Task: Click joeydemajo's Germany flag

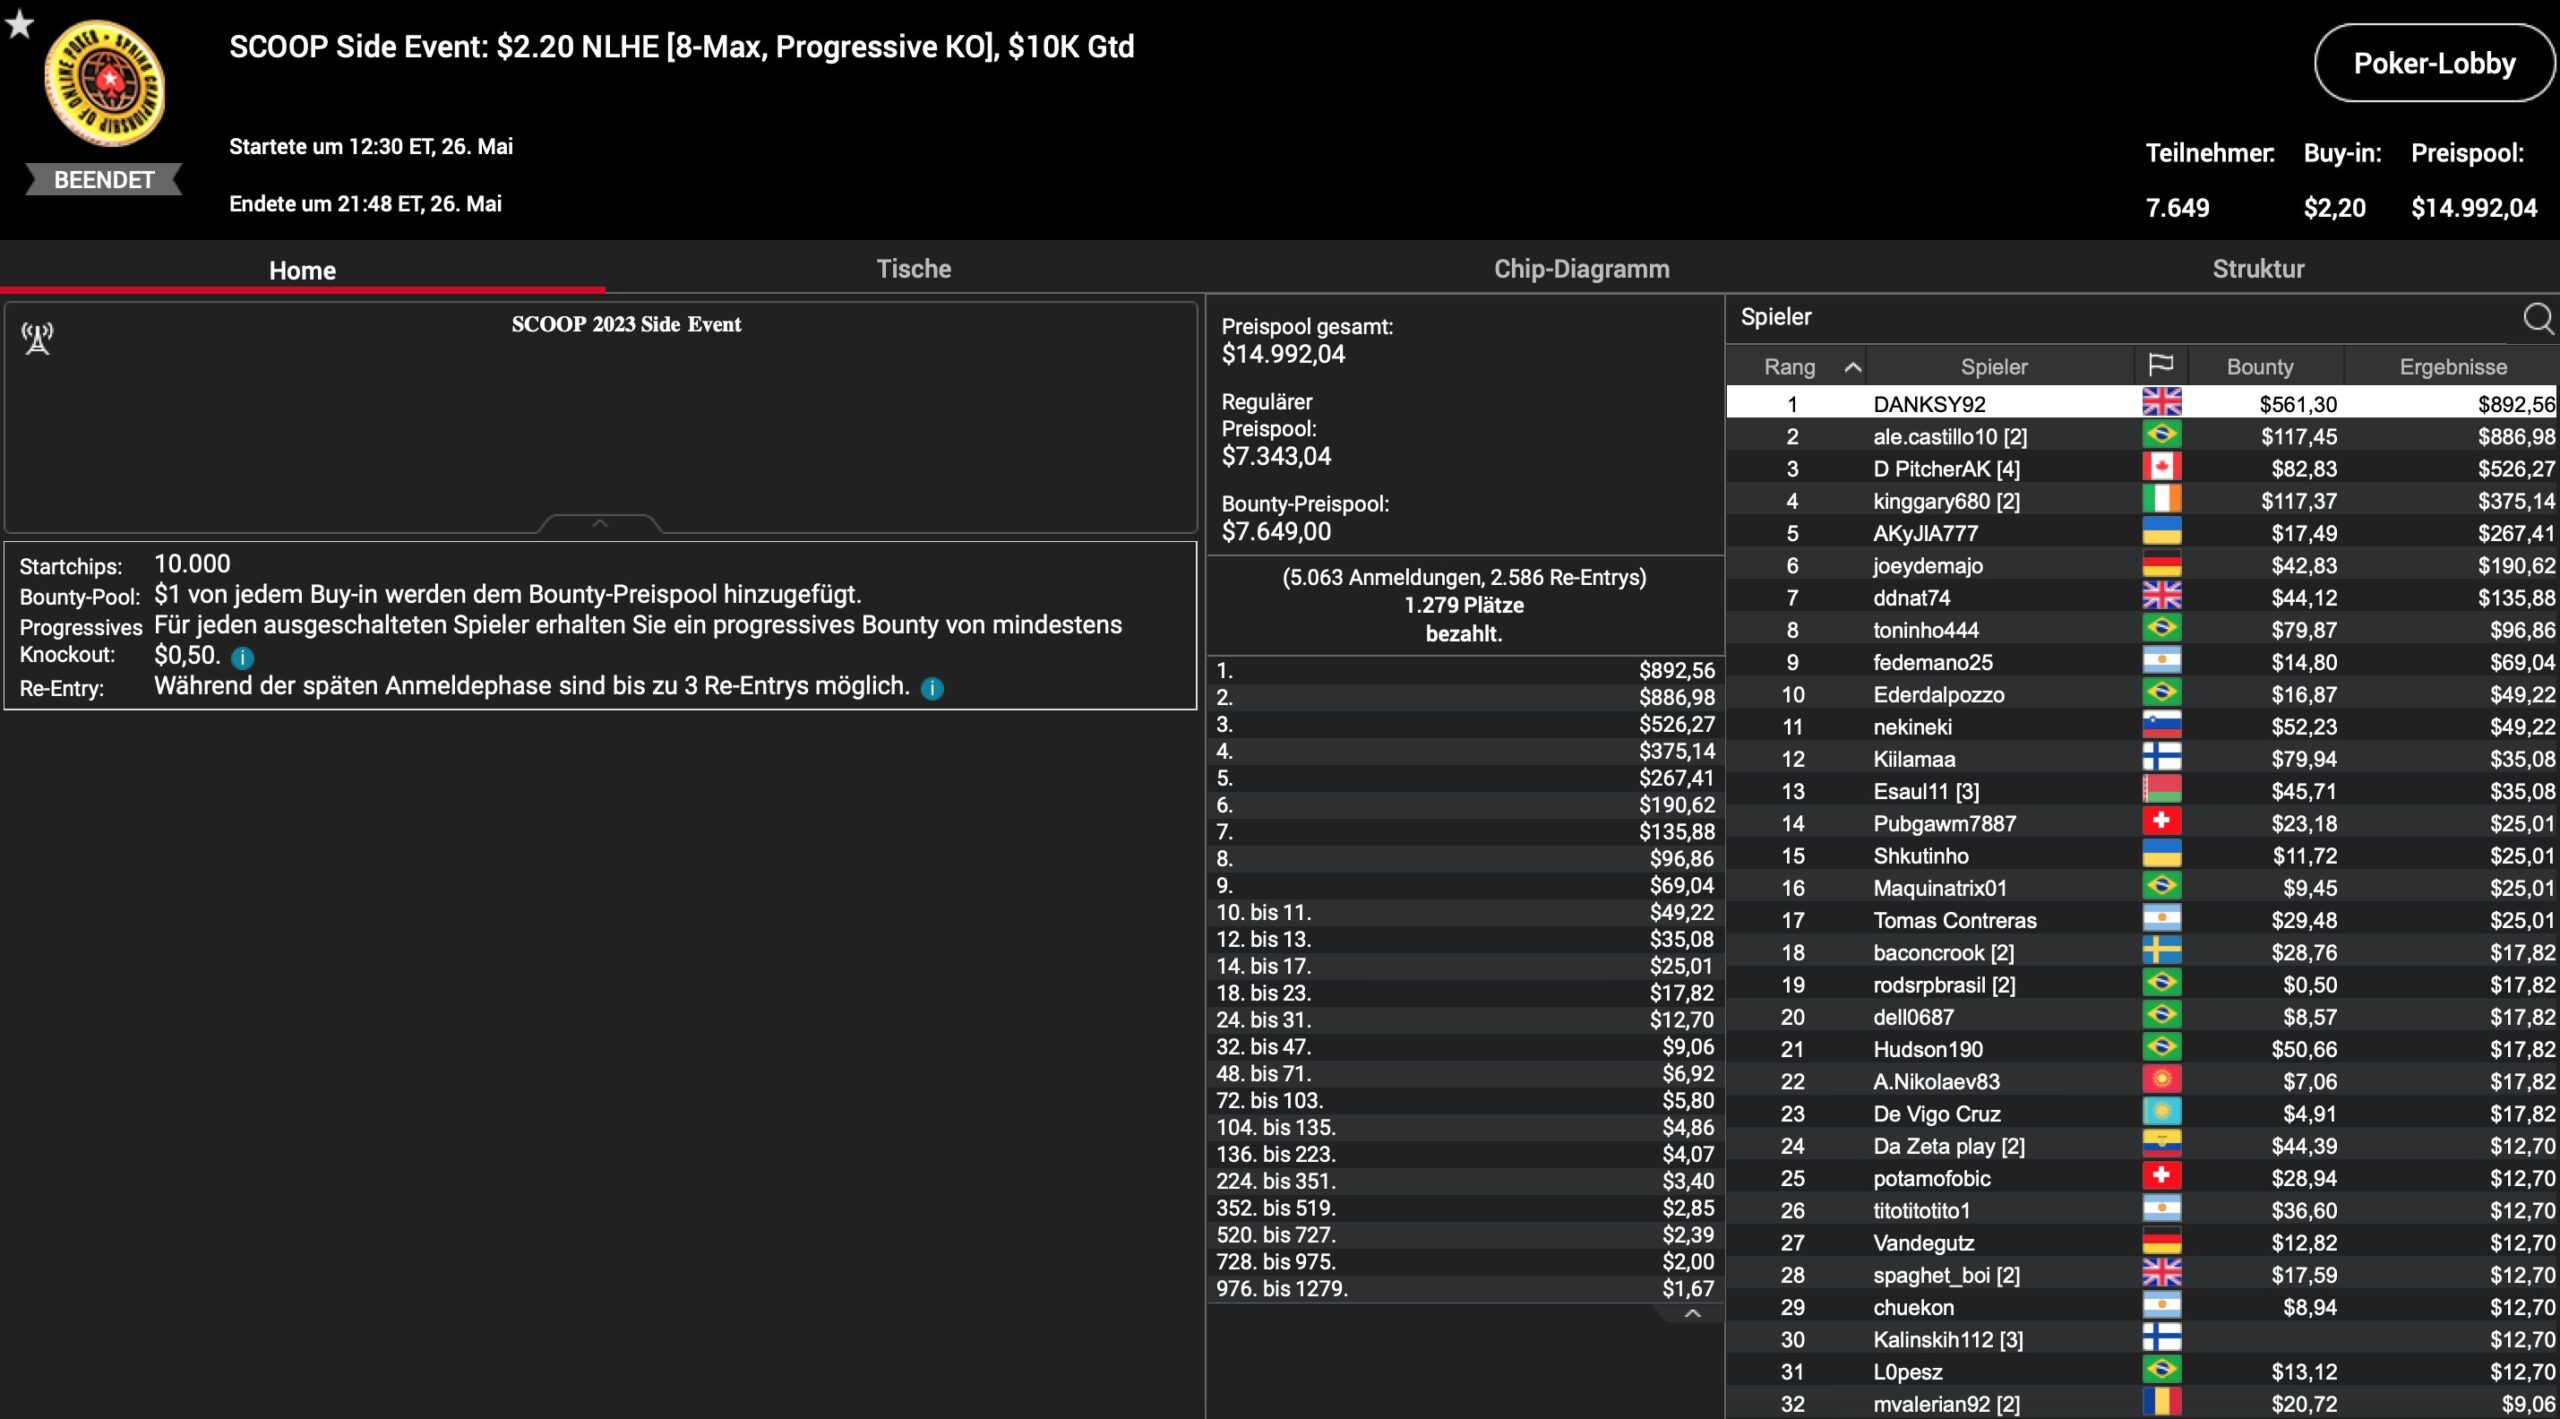Action: click(2161, 564)
